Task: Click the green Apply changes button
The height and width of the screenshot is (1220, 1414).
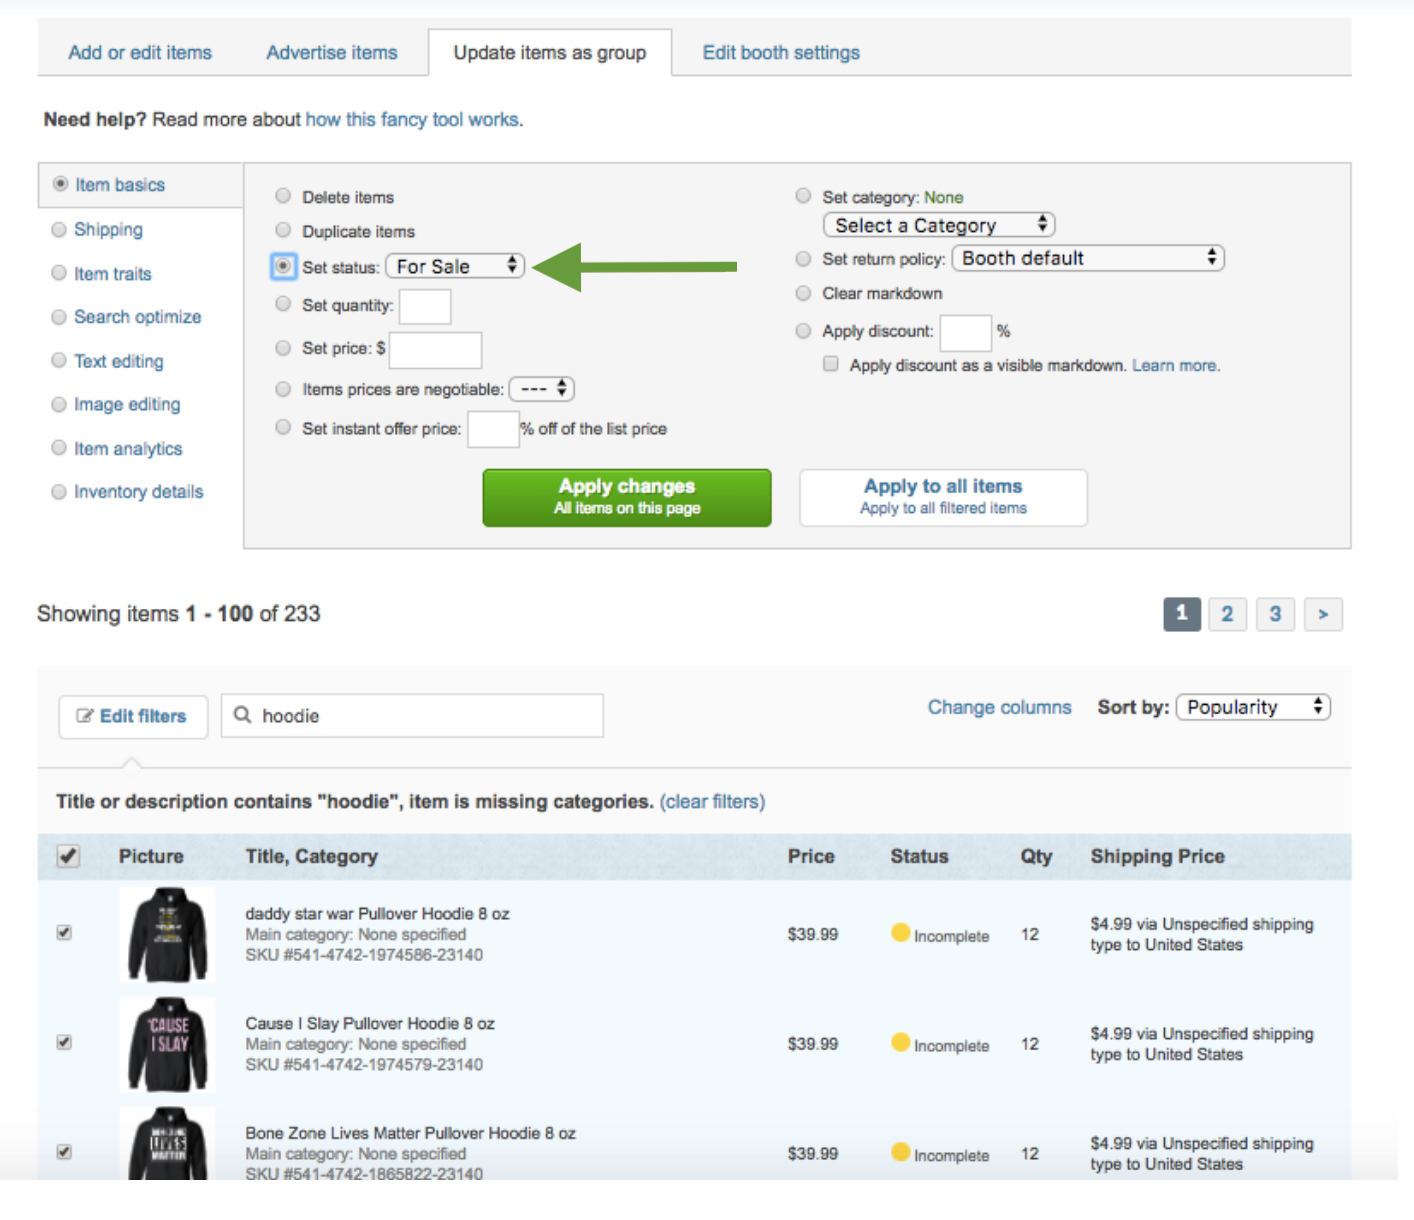Action: coord(627,497)
